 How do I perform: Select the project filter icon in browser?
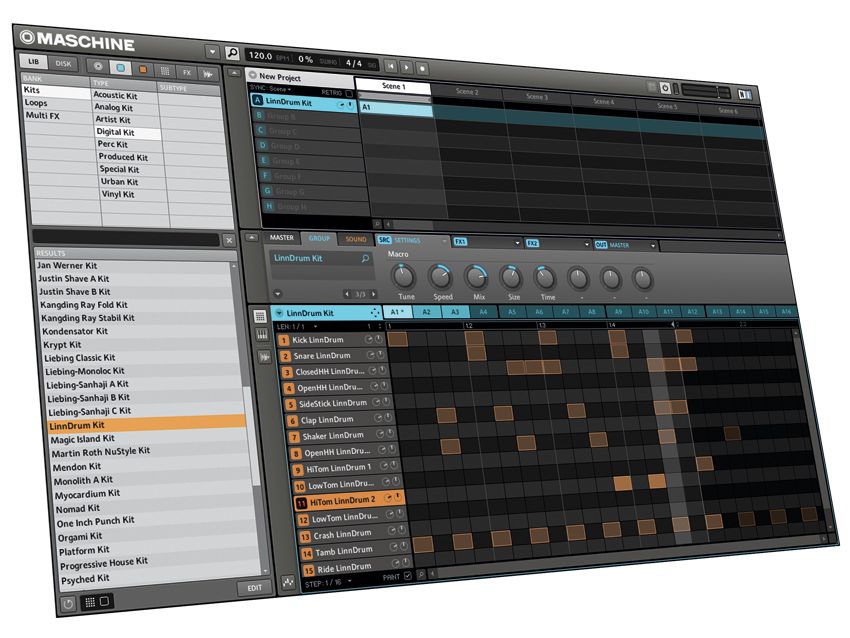98,66
